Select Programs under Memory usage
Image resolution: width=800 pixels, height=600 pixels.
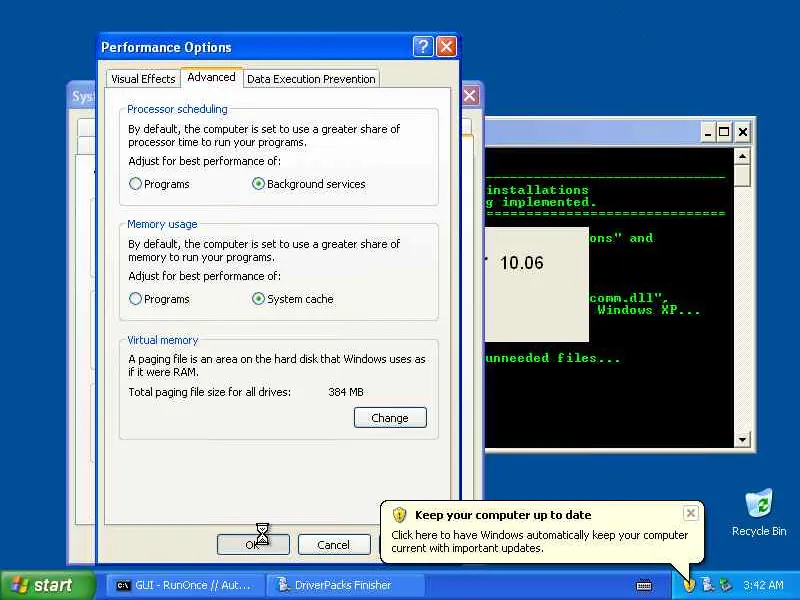[x=159, y=299]
